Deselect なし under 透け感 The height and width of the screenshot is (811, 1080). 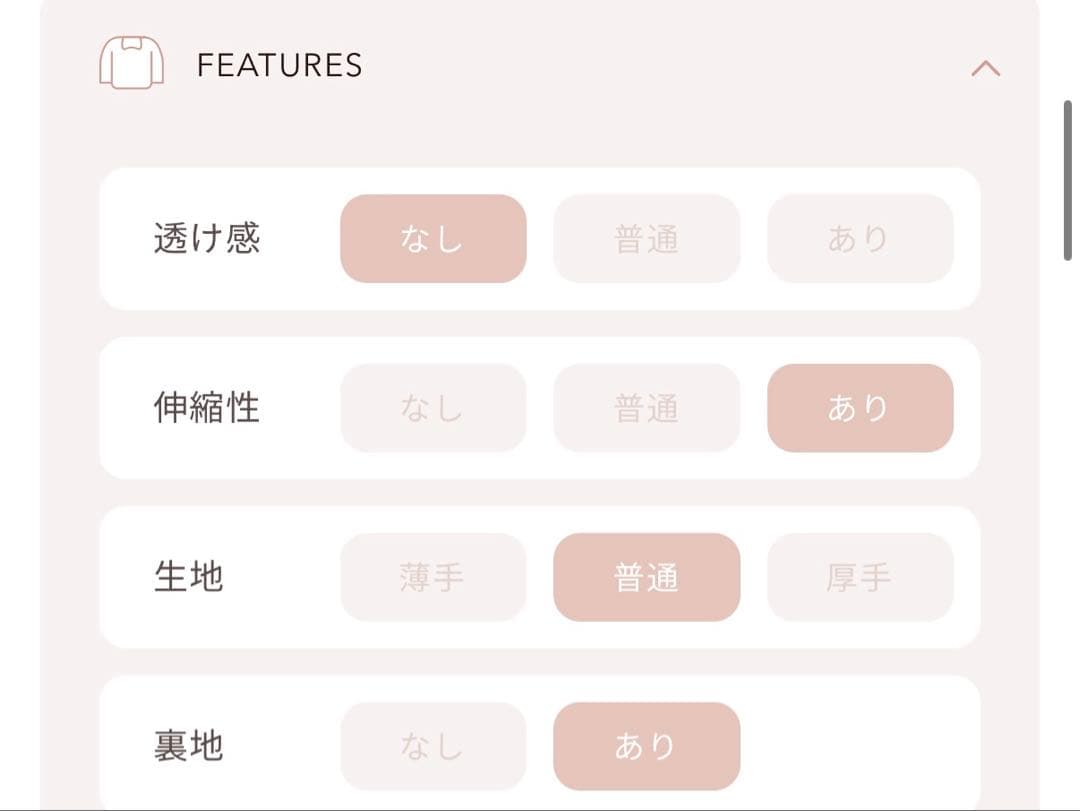tap(433, 237)
